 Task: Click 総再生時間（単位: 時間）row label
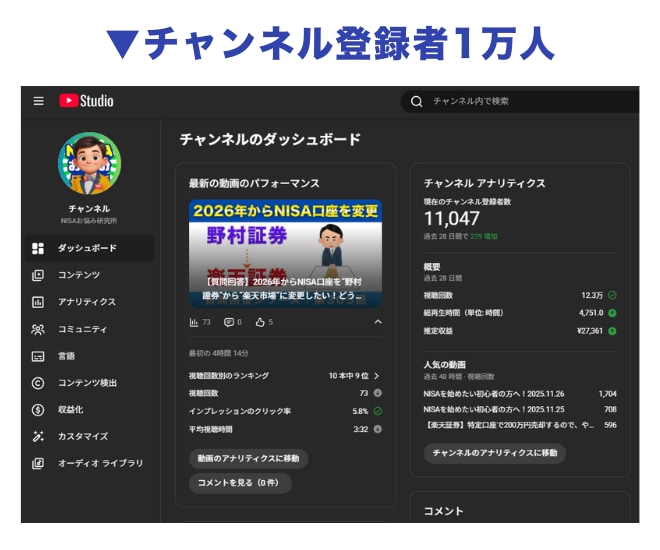tap(463, 313)
